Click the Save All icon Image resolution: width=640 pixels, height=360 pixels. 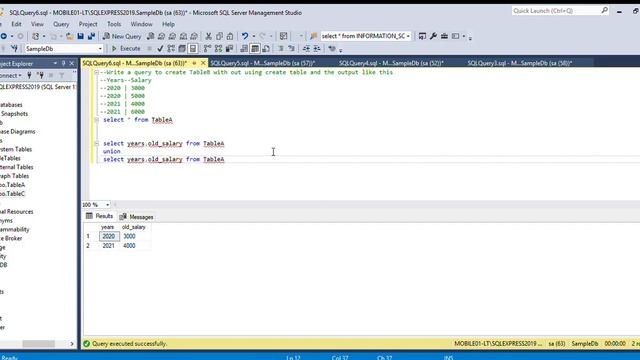[91, 36]
